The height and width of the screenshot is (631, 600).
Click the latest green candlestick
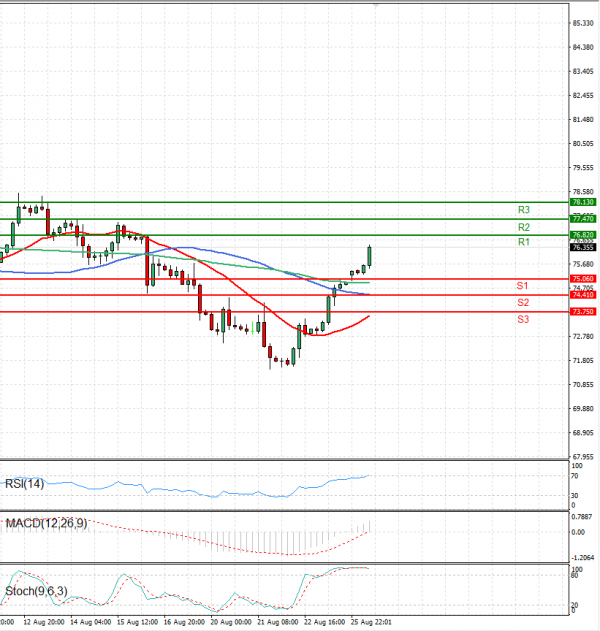369,257
